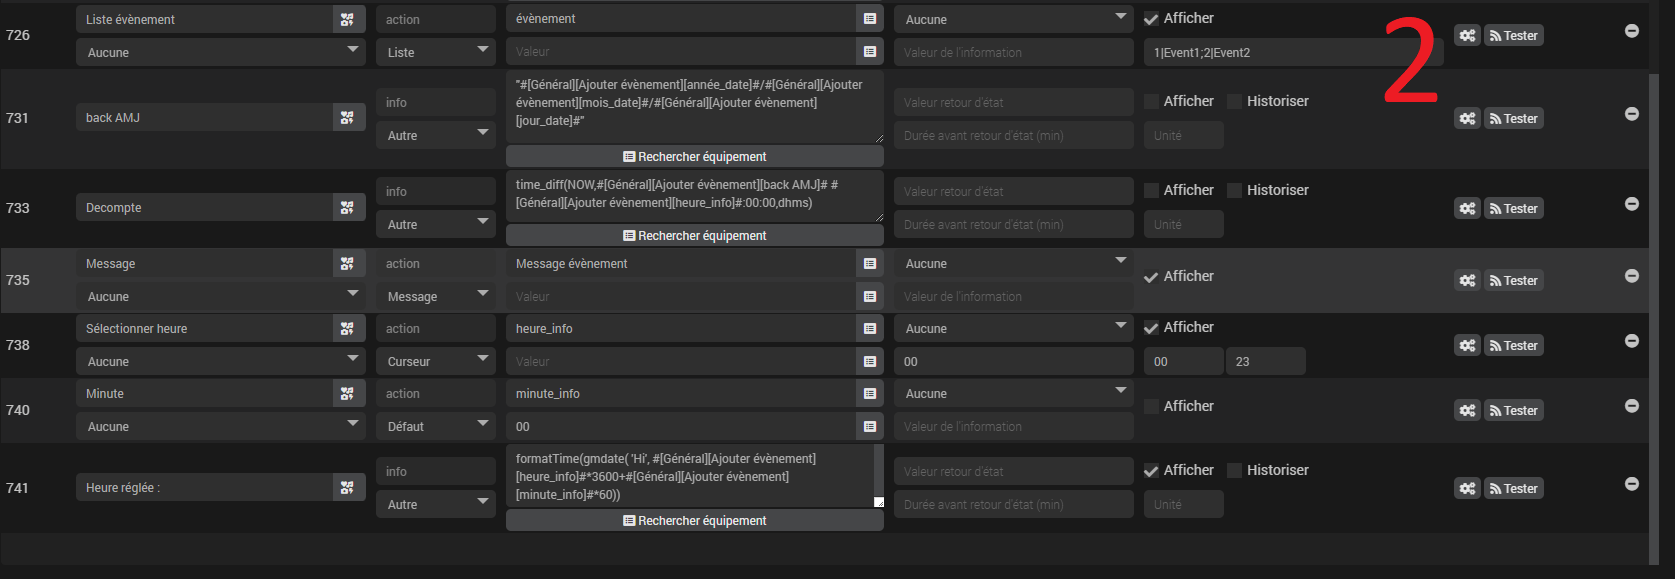Viewport: 1675px width, 579px height.
Task: Remove the Sélectionner heure command row
Action: 1631,341
